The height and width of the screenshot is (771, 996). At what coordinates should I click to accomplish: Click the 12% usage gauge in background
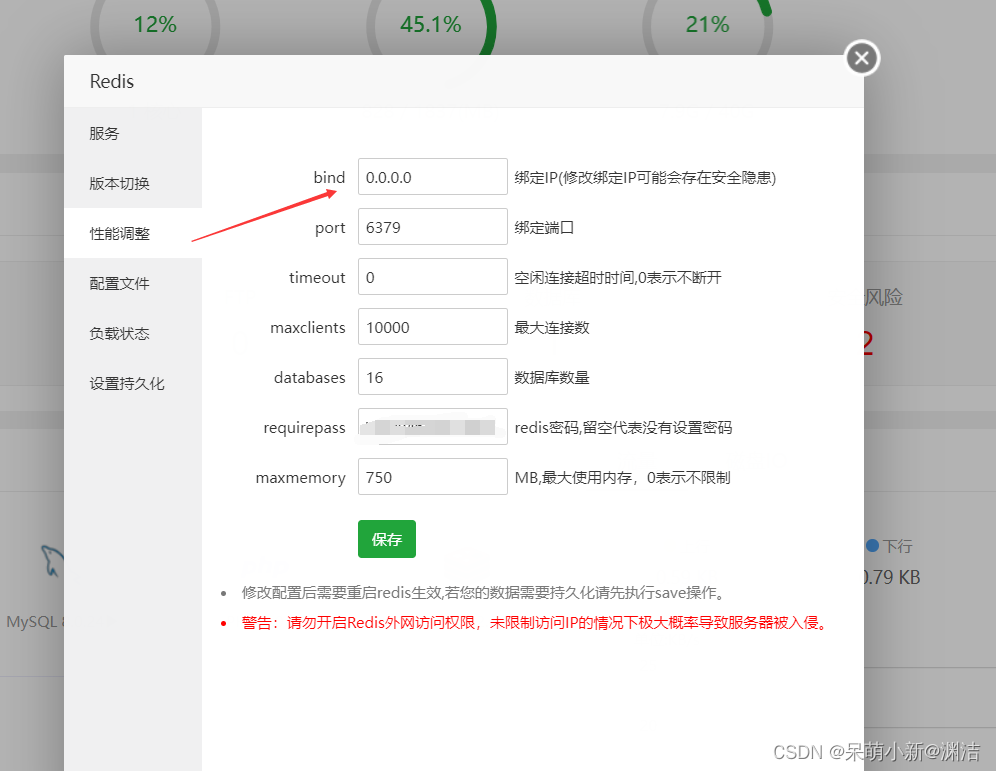[x=155, y=25]
